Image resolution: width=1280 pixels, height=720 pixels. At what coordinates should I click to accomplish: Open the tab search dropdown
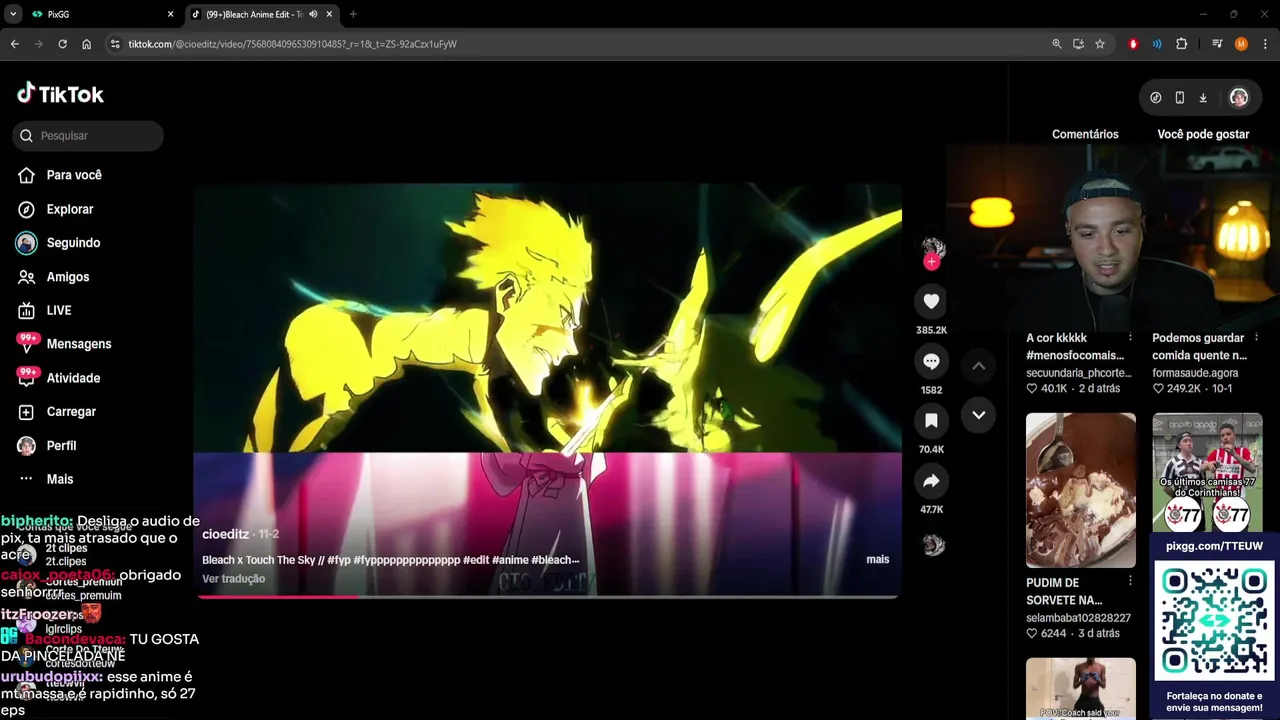click(x=13, y=14)
